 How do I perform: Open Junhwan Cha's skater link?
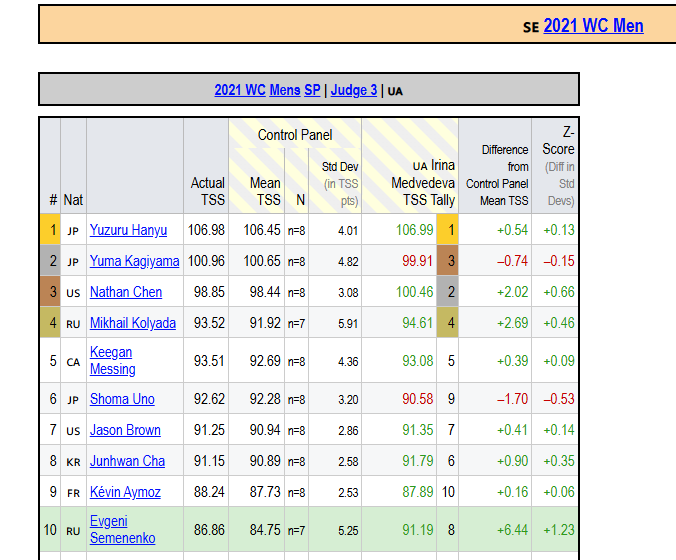tap(127, 461)
